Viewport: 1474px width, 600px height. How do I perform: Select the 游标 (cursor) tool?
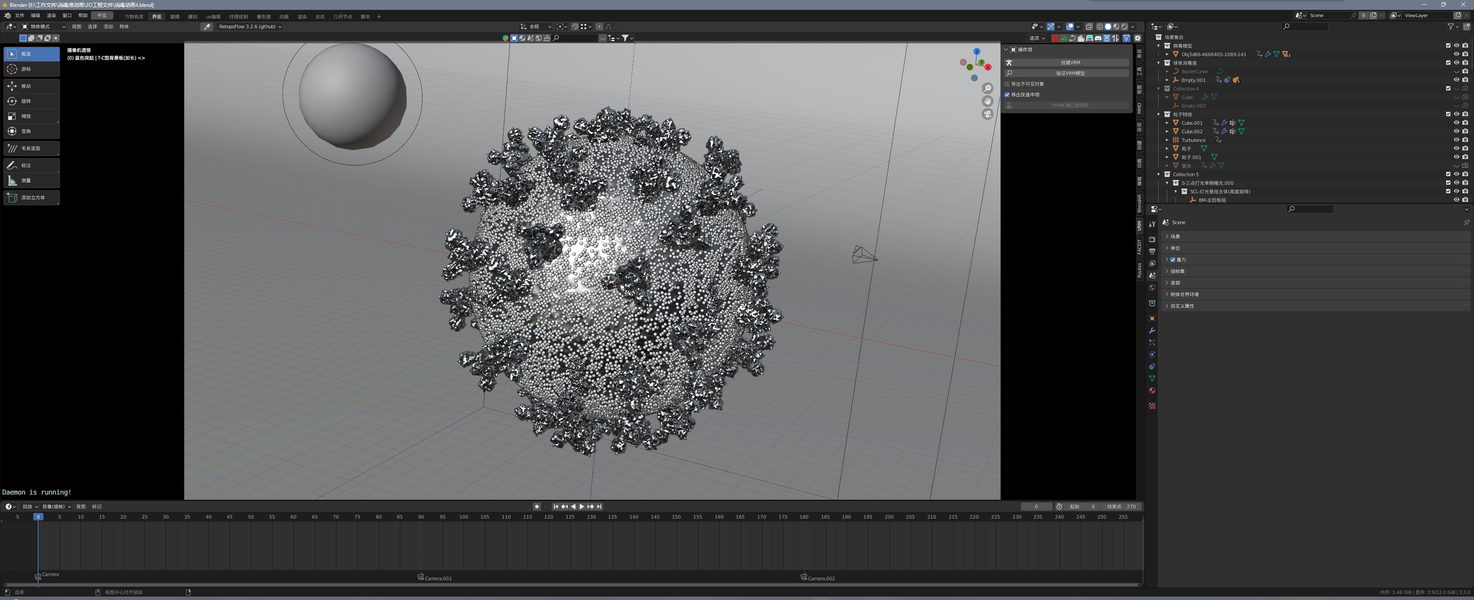click(x=32, y=69)
